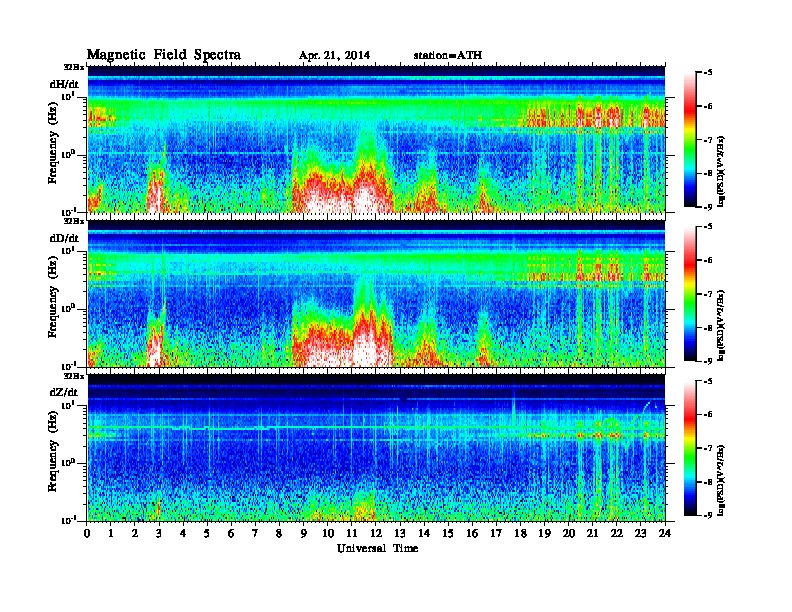The image size is (792, 612).
Task: Click hour "22" on the Universal Time axis
Action: coord(617,533)
